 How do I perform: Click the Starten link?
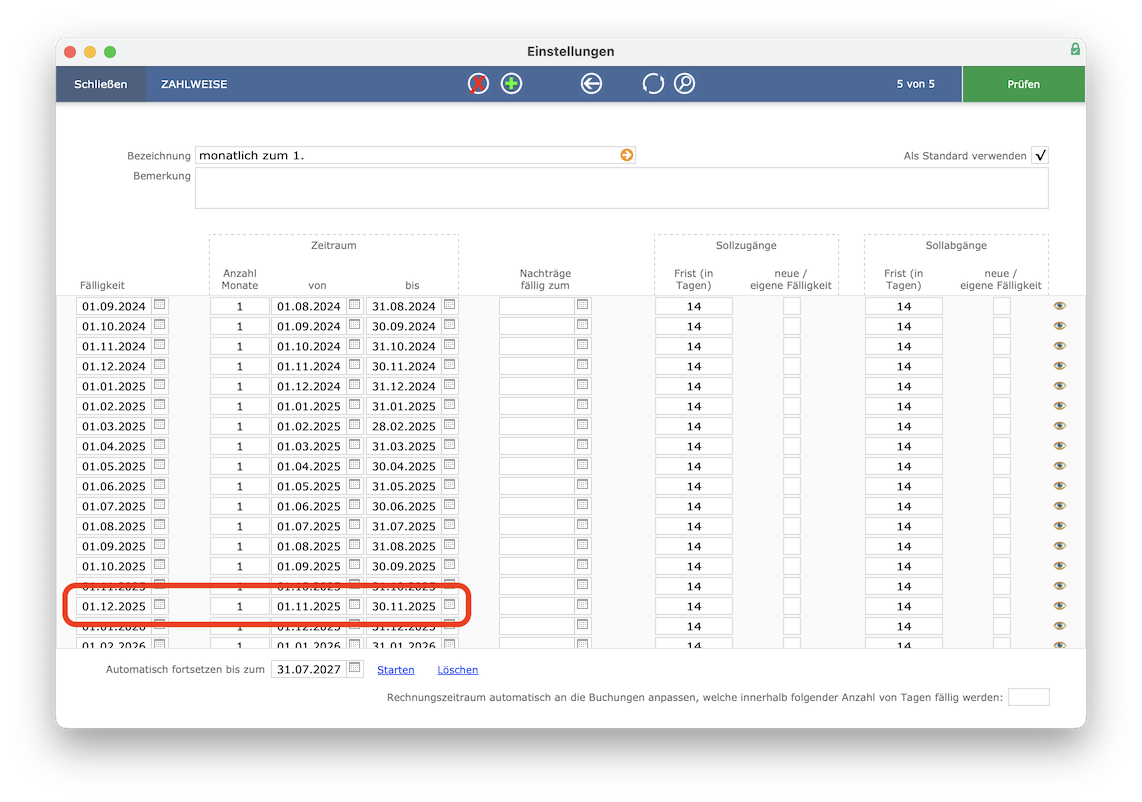pyautogui.click(x=395, y=670)
